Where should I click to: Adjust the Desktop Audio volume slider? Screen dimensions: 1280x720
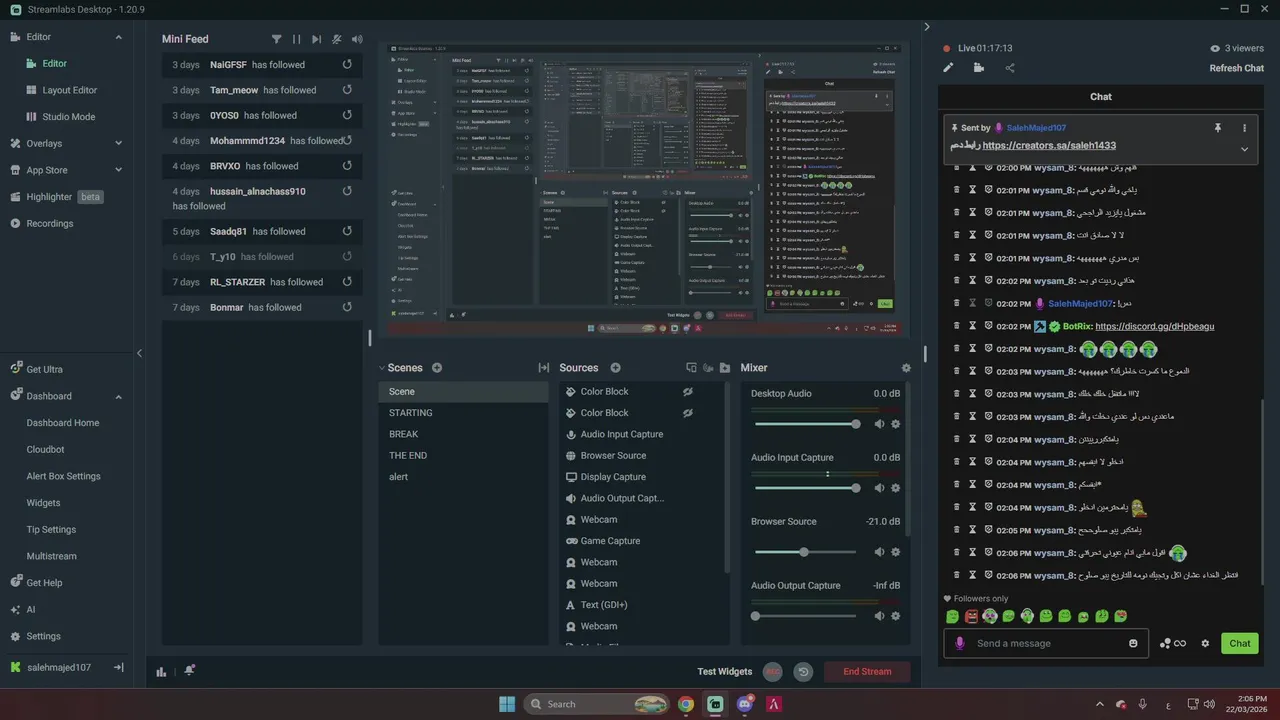point(806,424)
